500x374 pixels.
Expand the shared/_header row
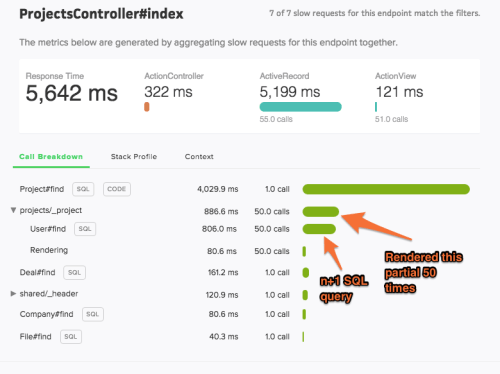tap(13, 294)
